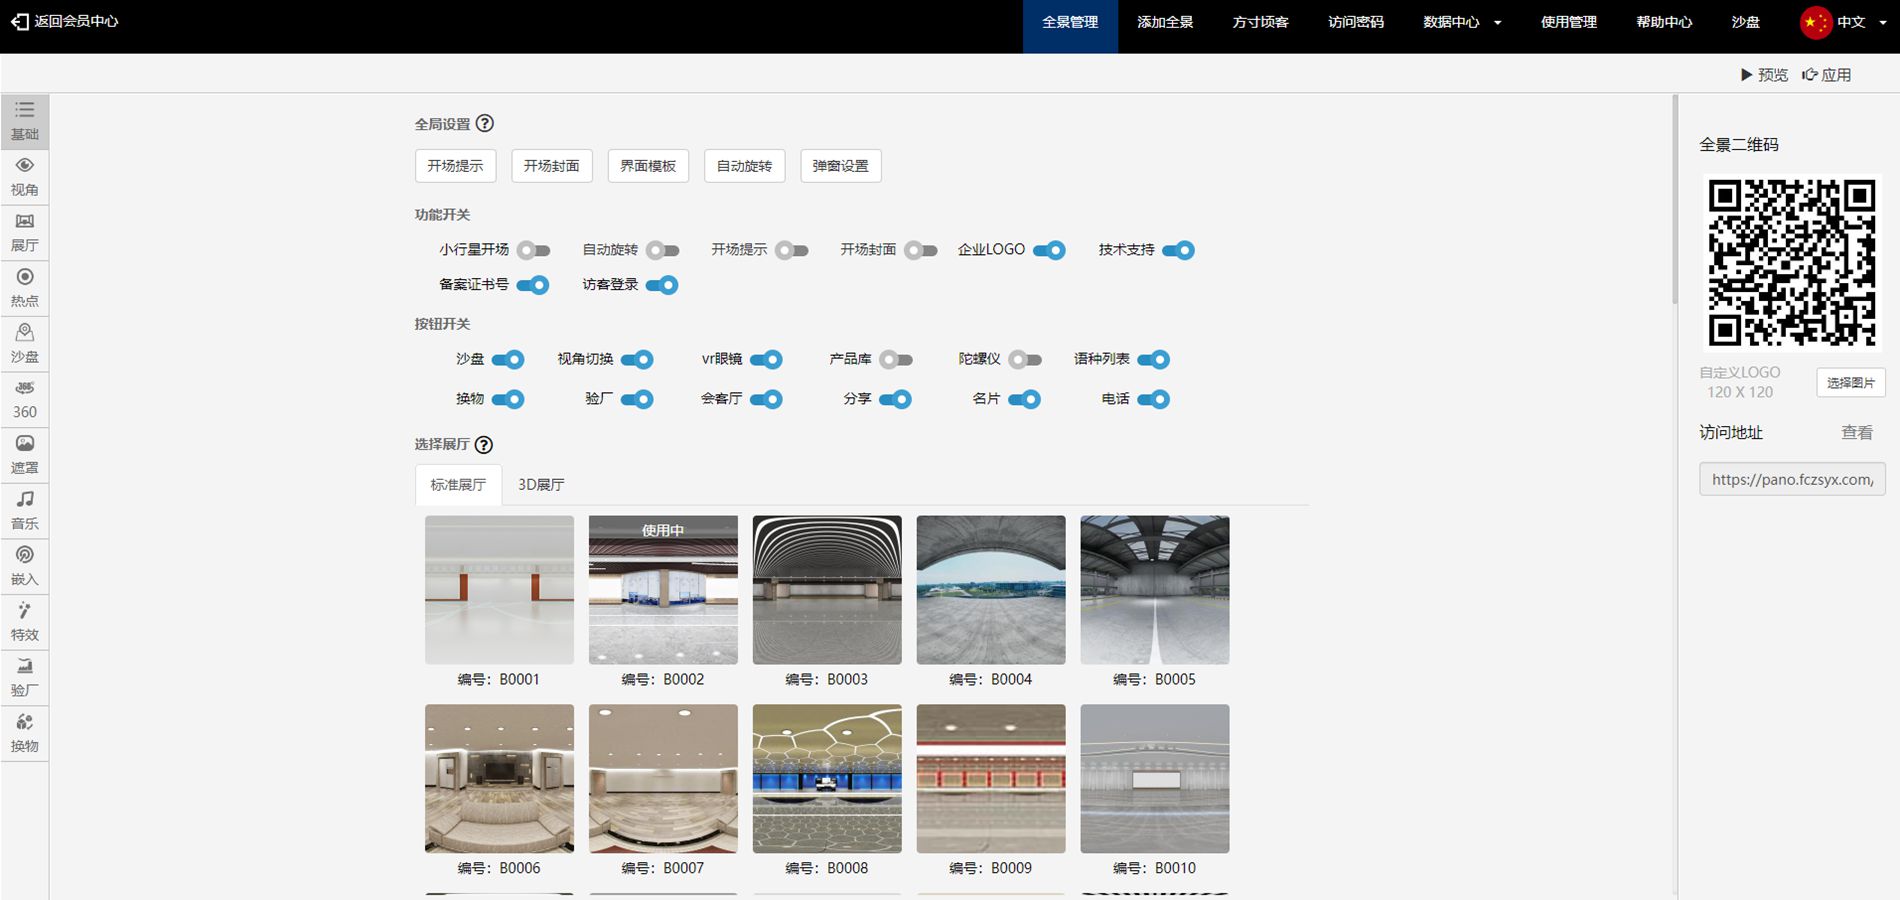This screenshot has height=900, width=1900.
Task: Click the help icon next to 全局设置
Action: [x=485, y=124]
